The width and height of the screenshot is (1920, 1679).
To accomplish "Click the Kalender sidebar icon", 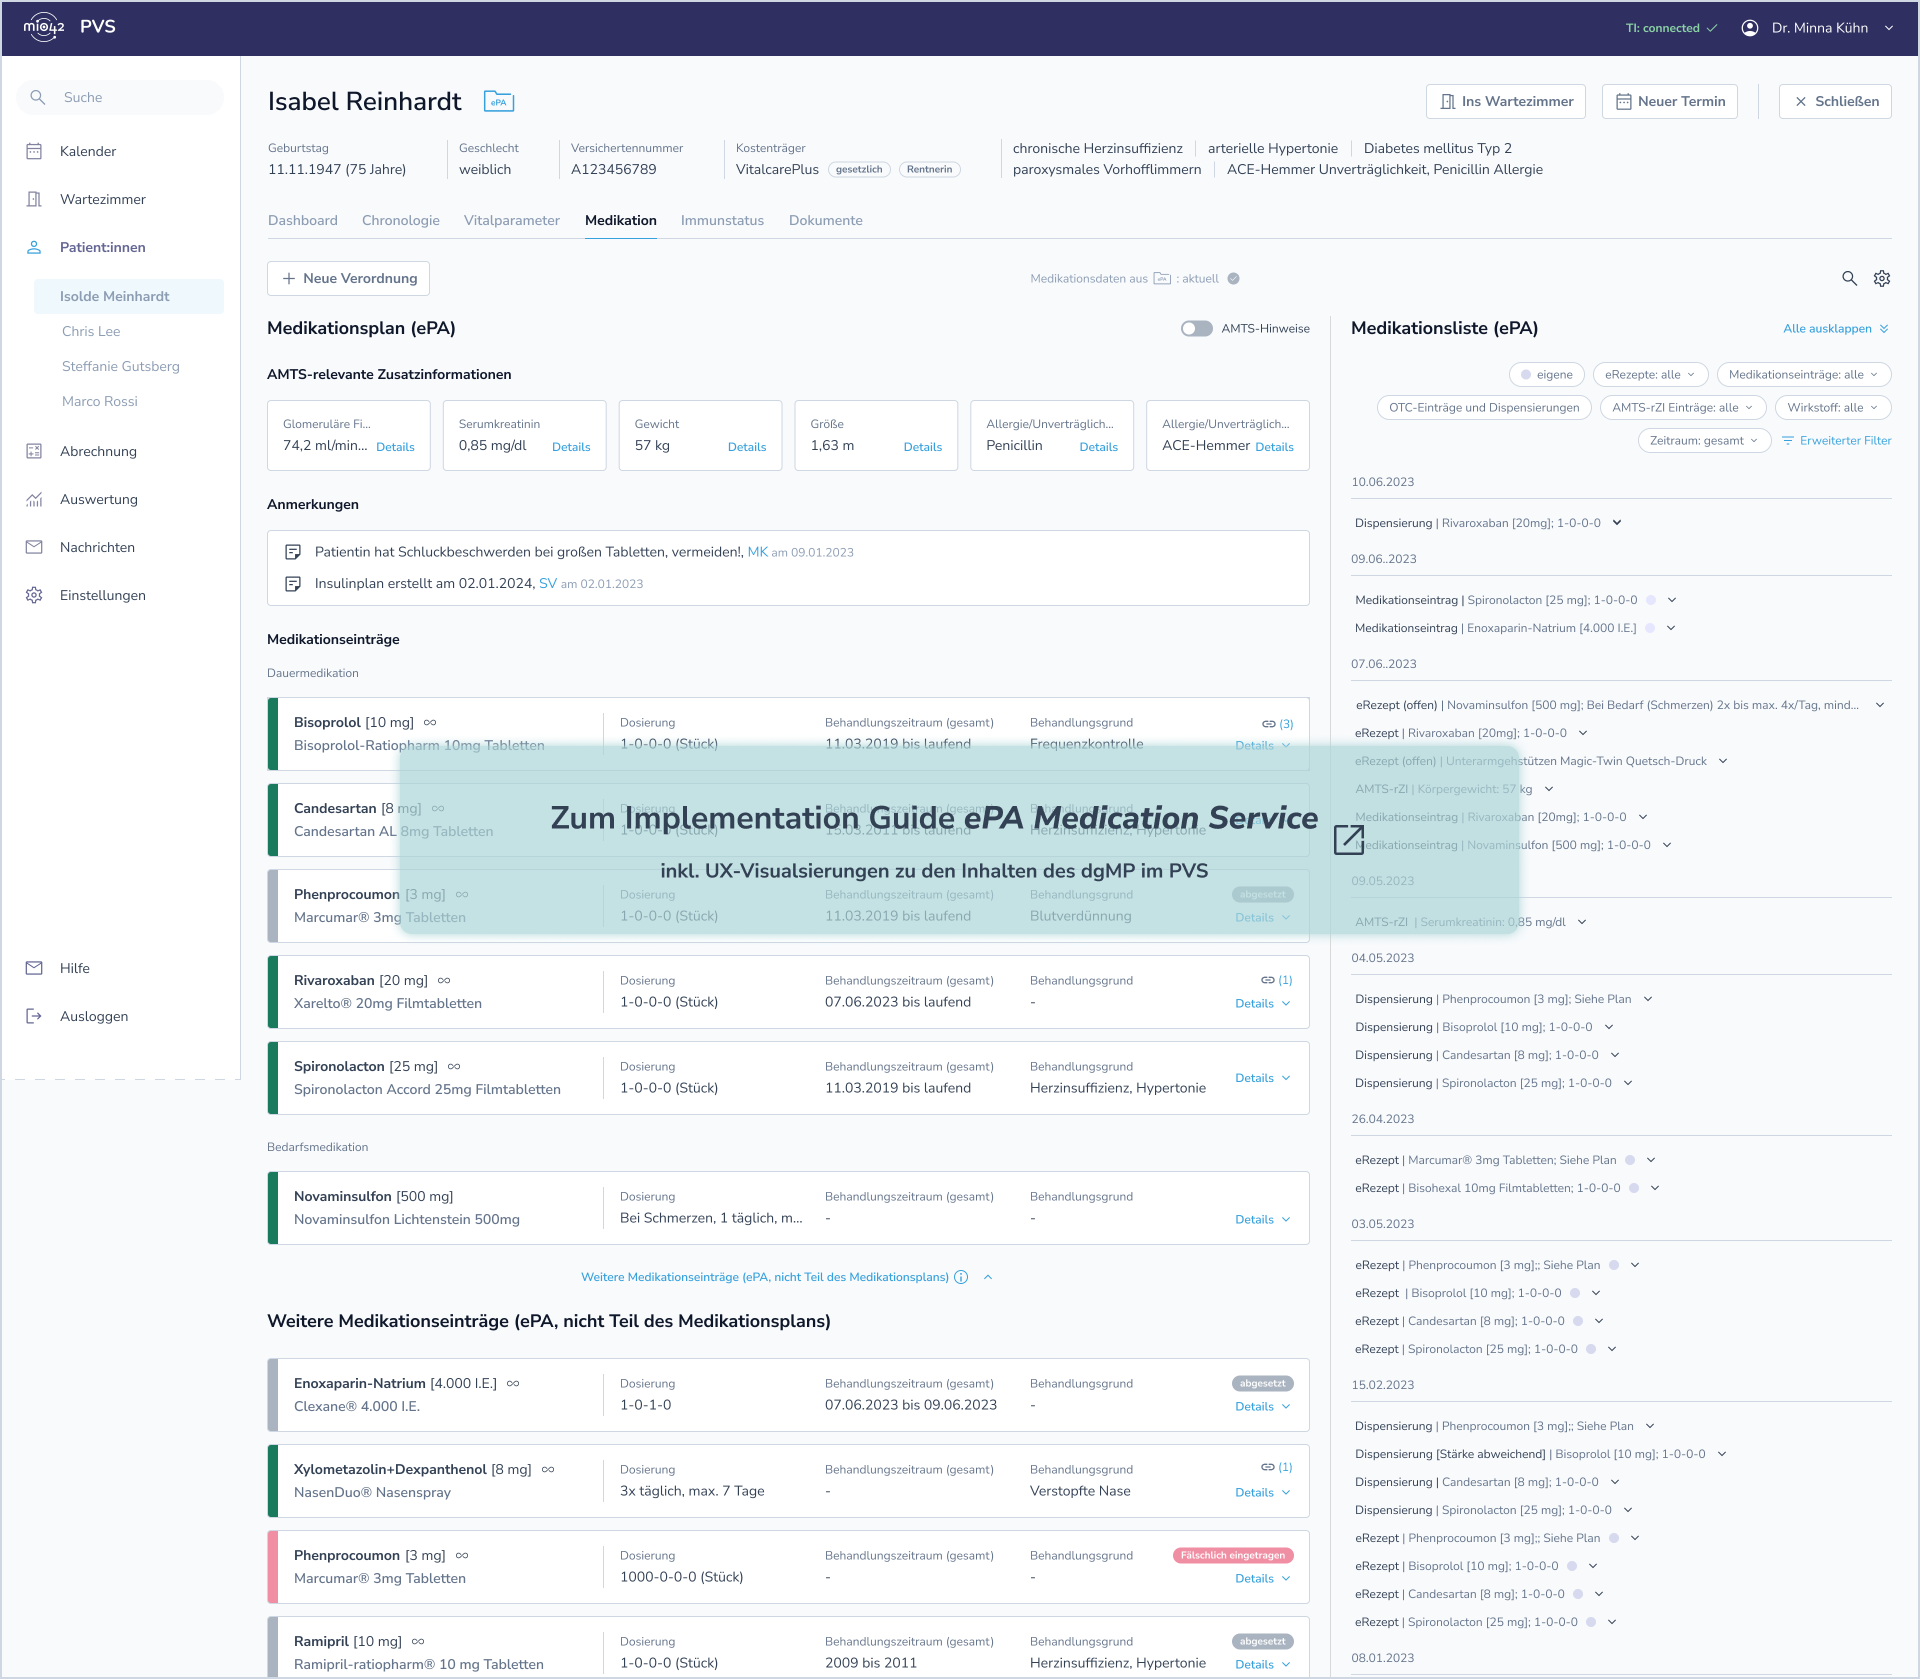I will pyautogui.click(x=34, y=151).
